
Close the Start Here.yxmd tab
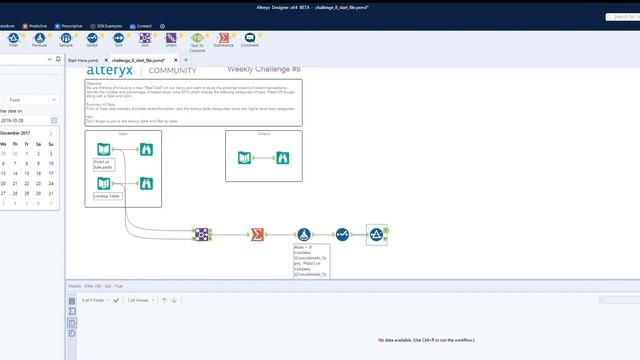[x=106, y=60]
